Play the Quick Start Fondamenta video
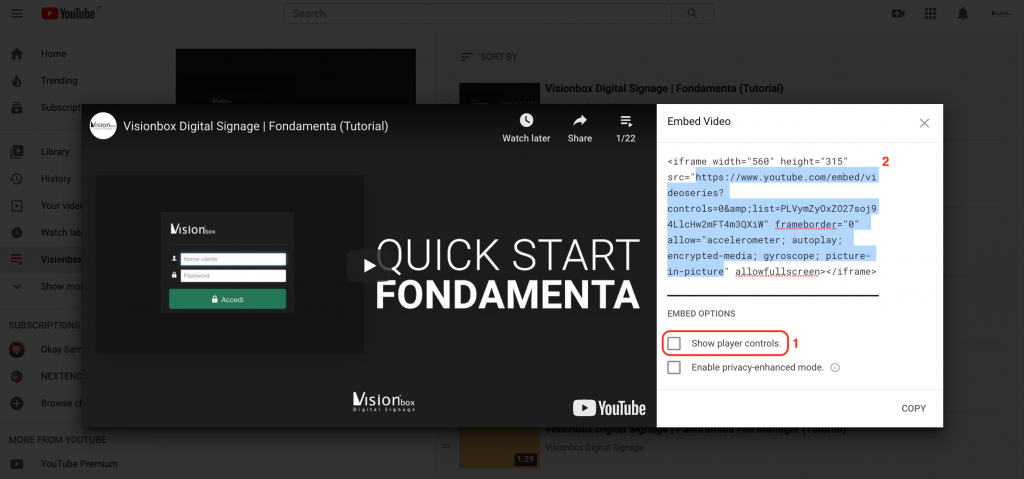This screenshot has height=479, width=1024. (x=369, y=265)
